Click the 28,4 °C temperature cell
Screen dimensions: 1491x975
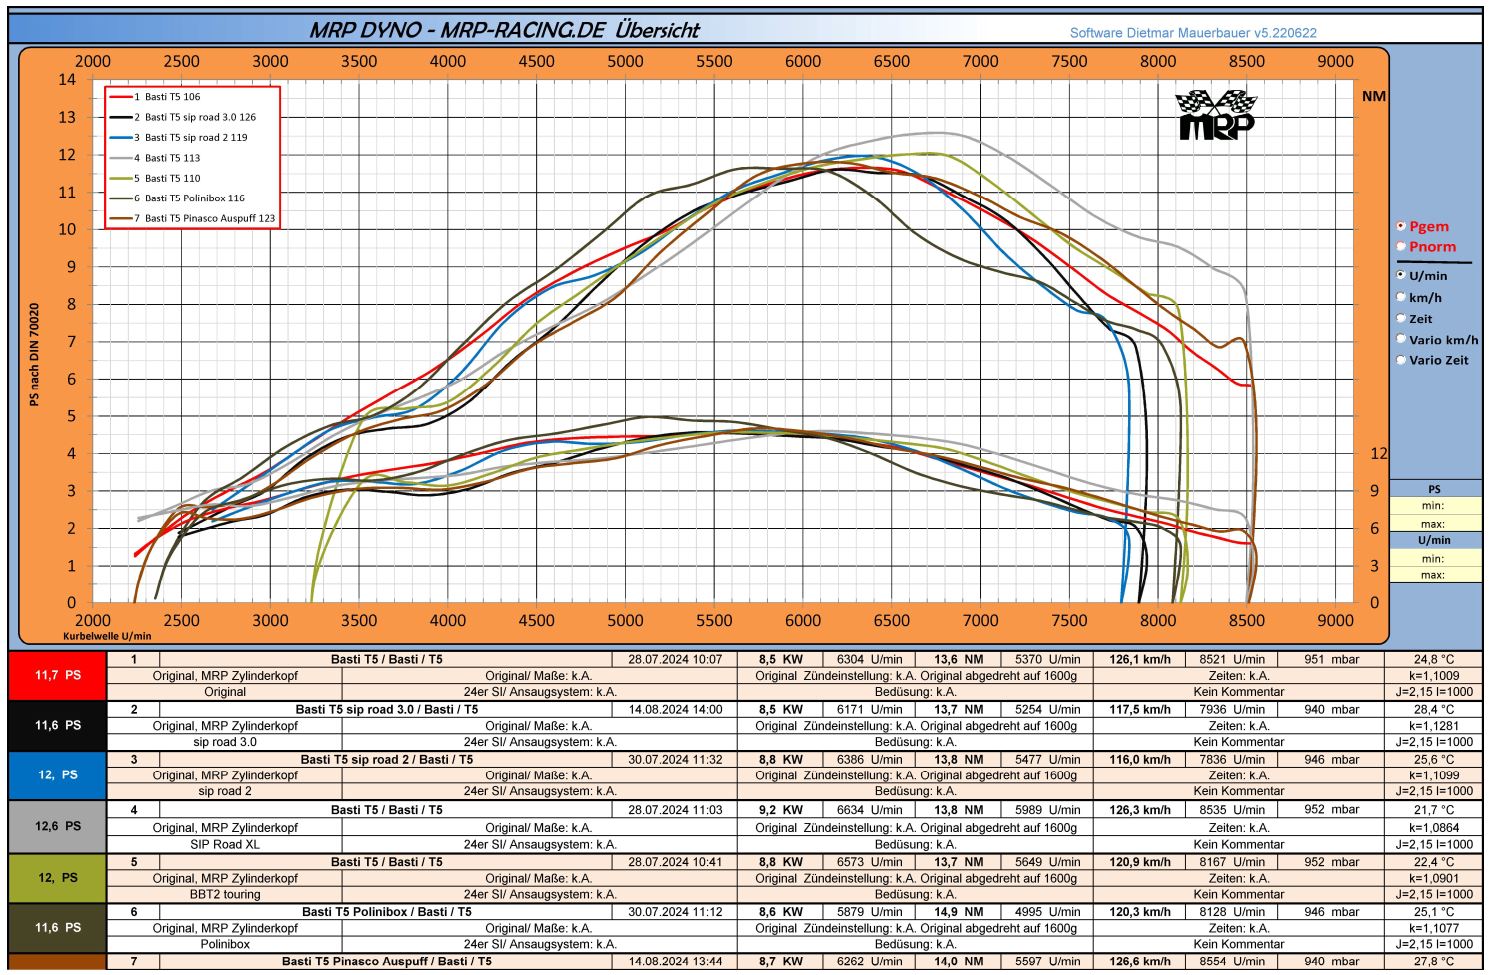1434,710
